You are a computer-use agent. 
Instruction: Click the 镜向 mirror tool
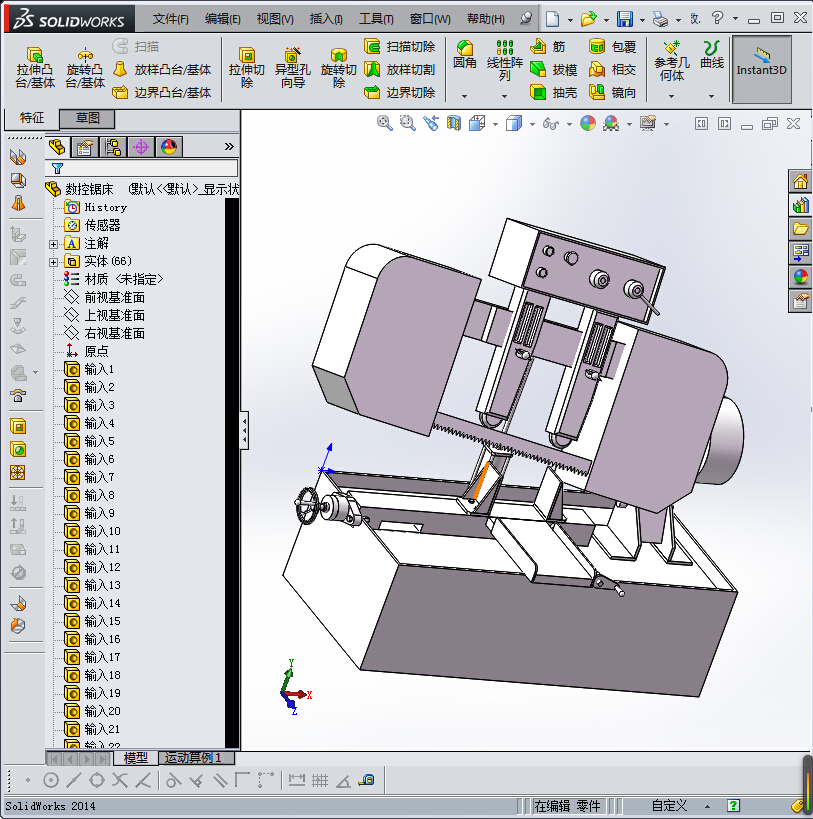612,92
